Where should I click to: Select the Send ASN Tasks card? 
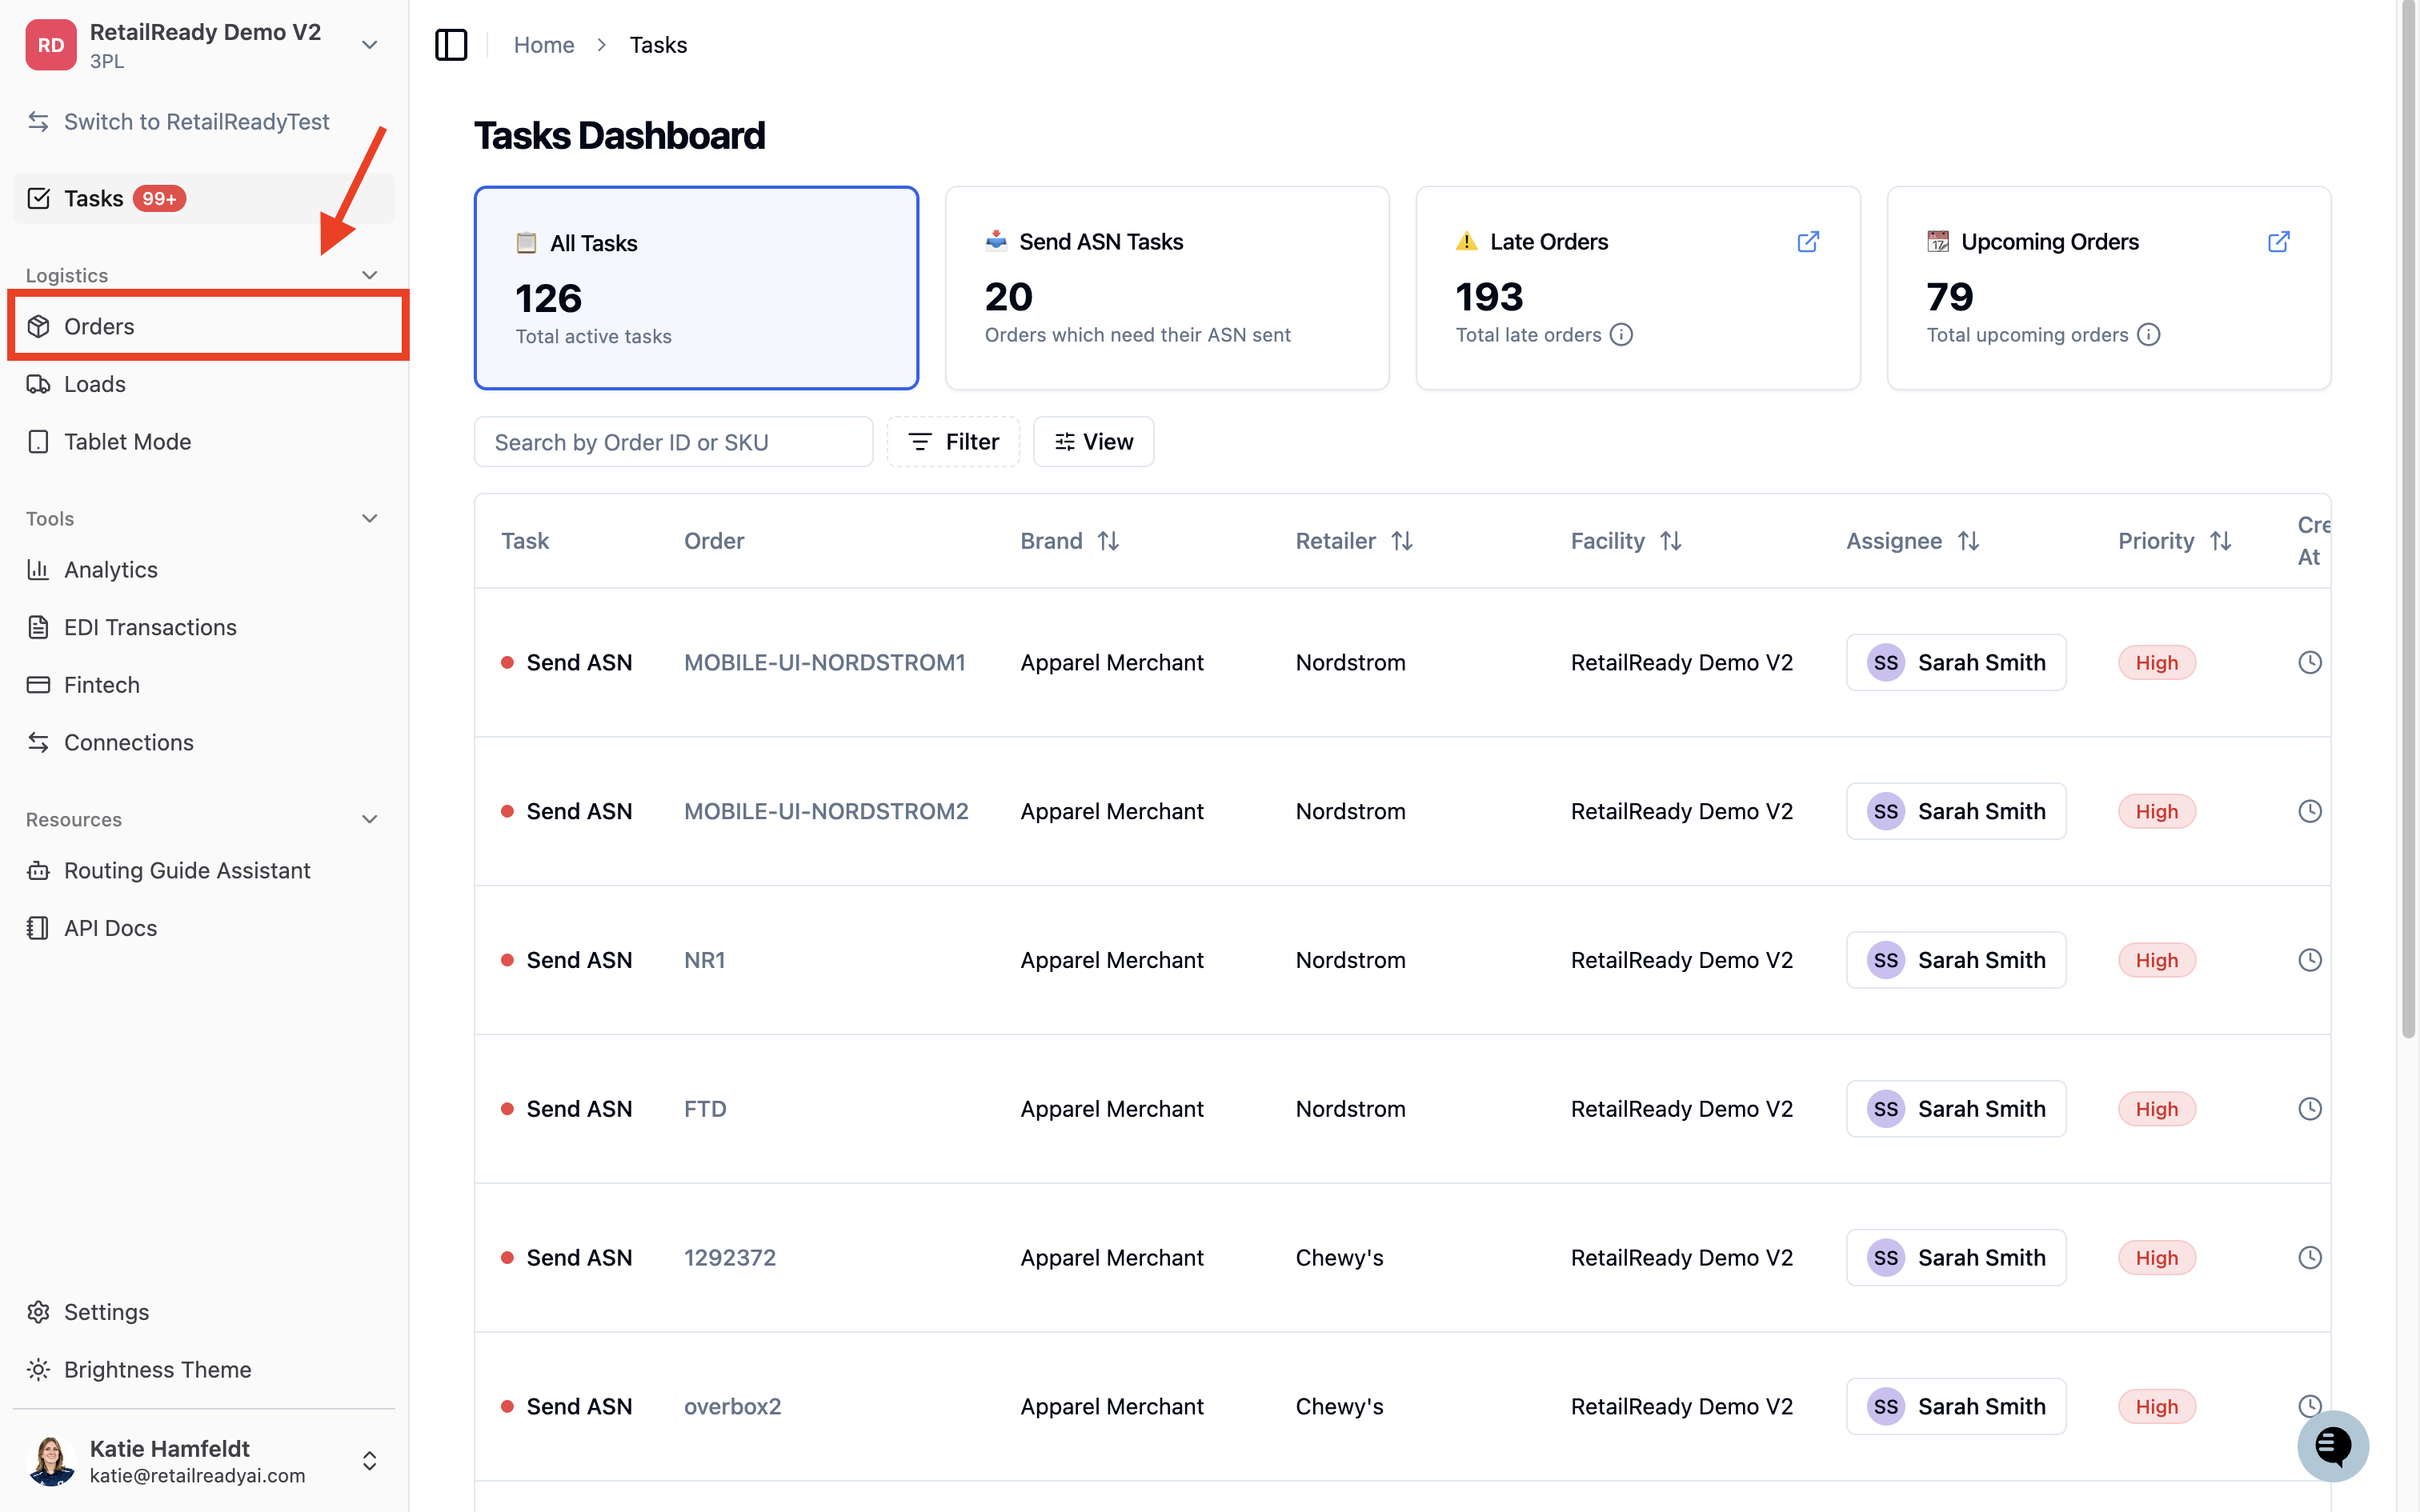[x=1167, y=288]
